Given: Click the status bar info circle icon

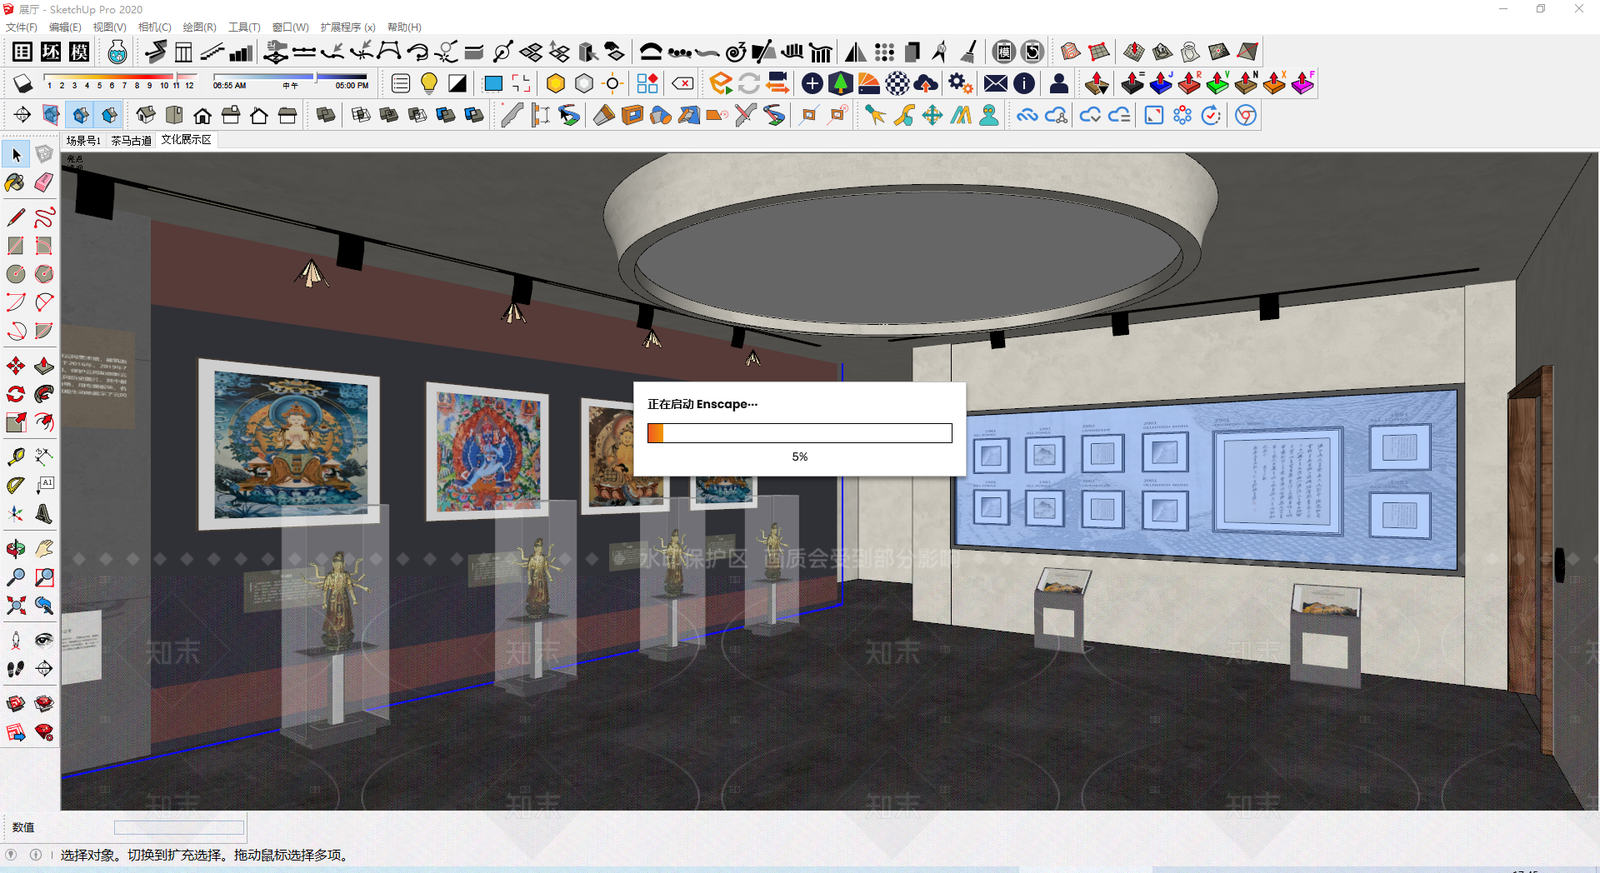Looking at the screenshot, I should click(35, 855).
